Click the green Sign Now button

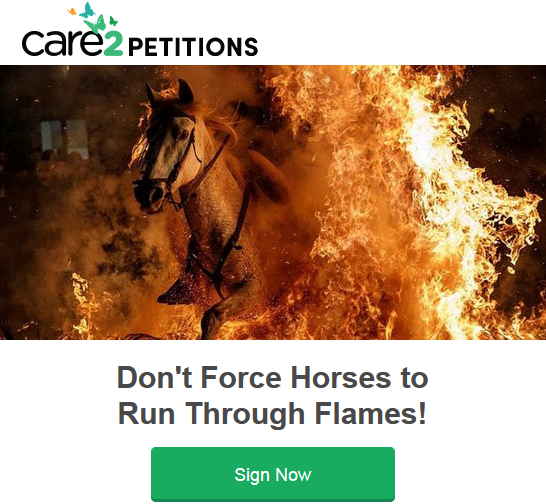tap(273, 474)
